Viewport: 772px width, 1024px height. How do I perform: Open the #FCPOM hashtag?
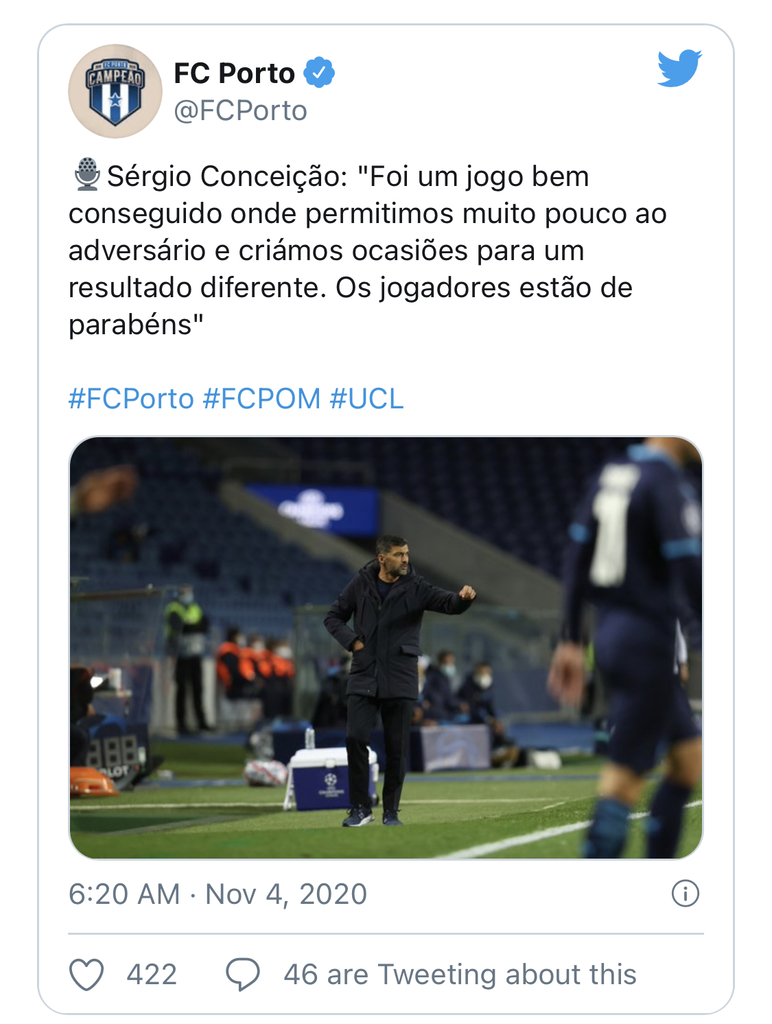[x=262, y=398]
